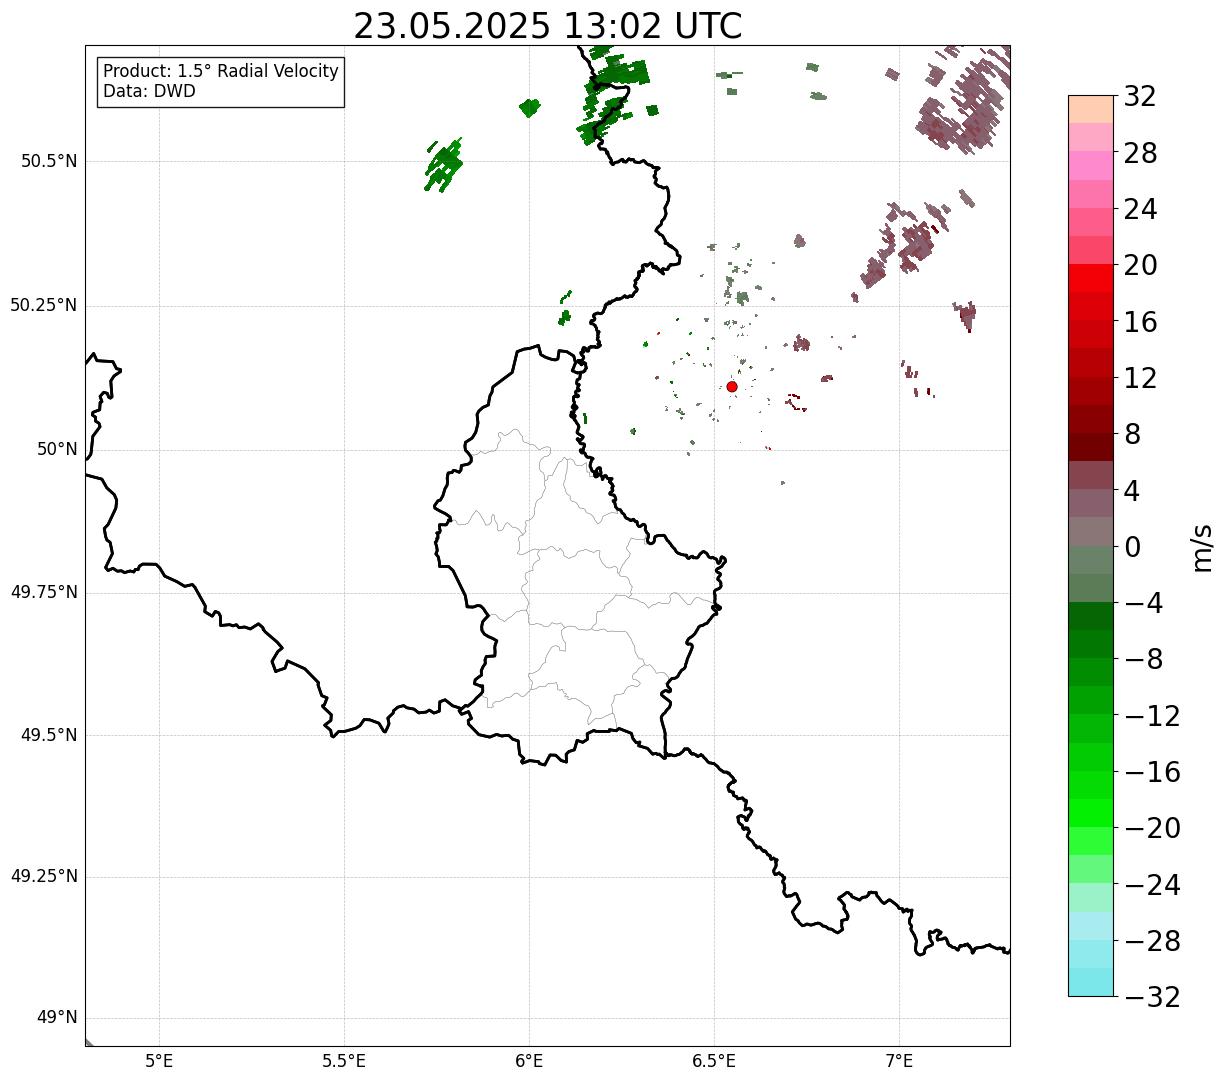Click the −20 colorbar tick label
Image resolution: width=1225 pixels, height=1081 pixels.
(x=1152, y=828)
